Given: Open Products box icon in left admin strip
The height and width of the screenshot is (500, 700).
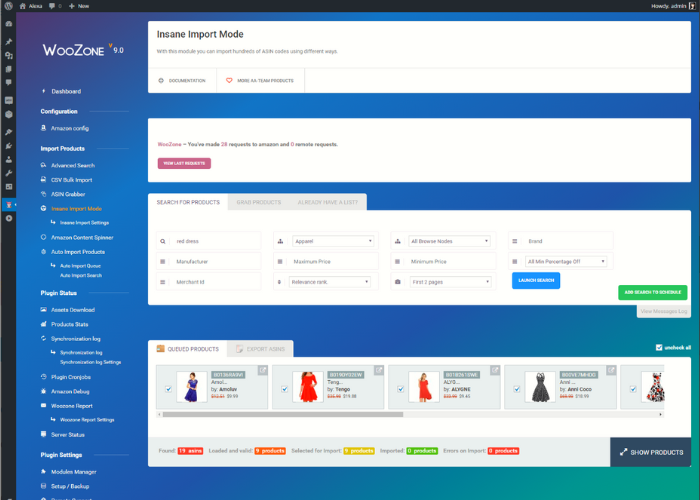Looking at the screenshot, I should pos(8,114).
